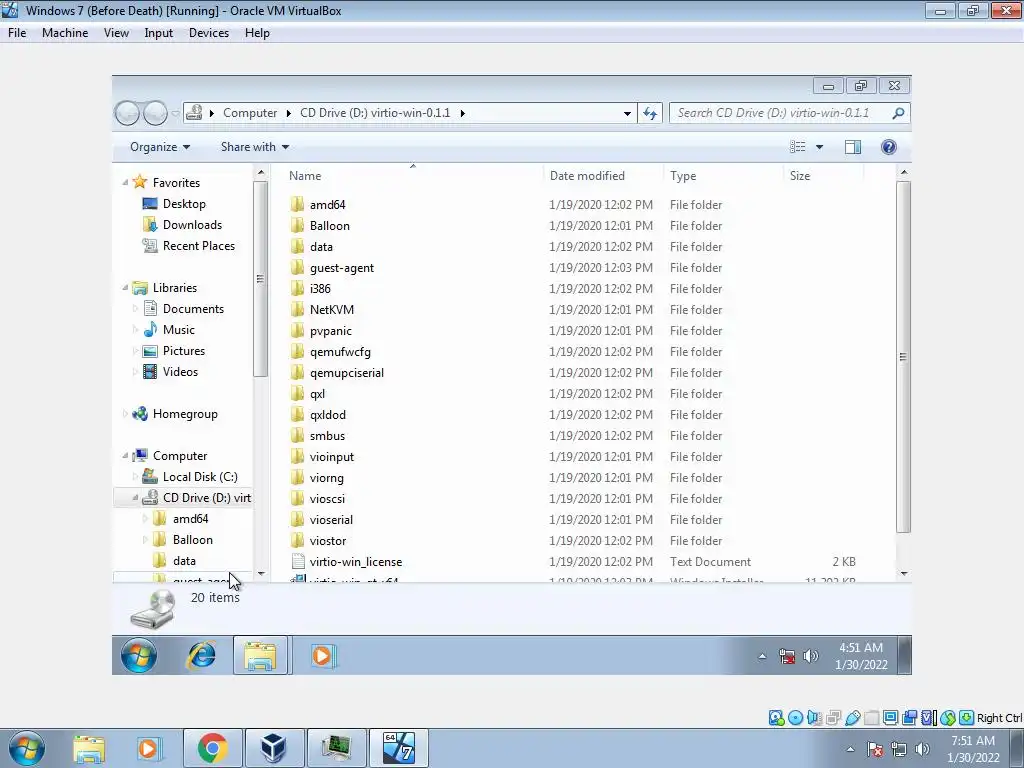Show hidden icons in guest tray
Screen dimensions: 1024x768
point(762,656)
